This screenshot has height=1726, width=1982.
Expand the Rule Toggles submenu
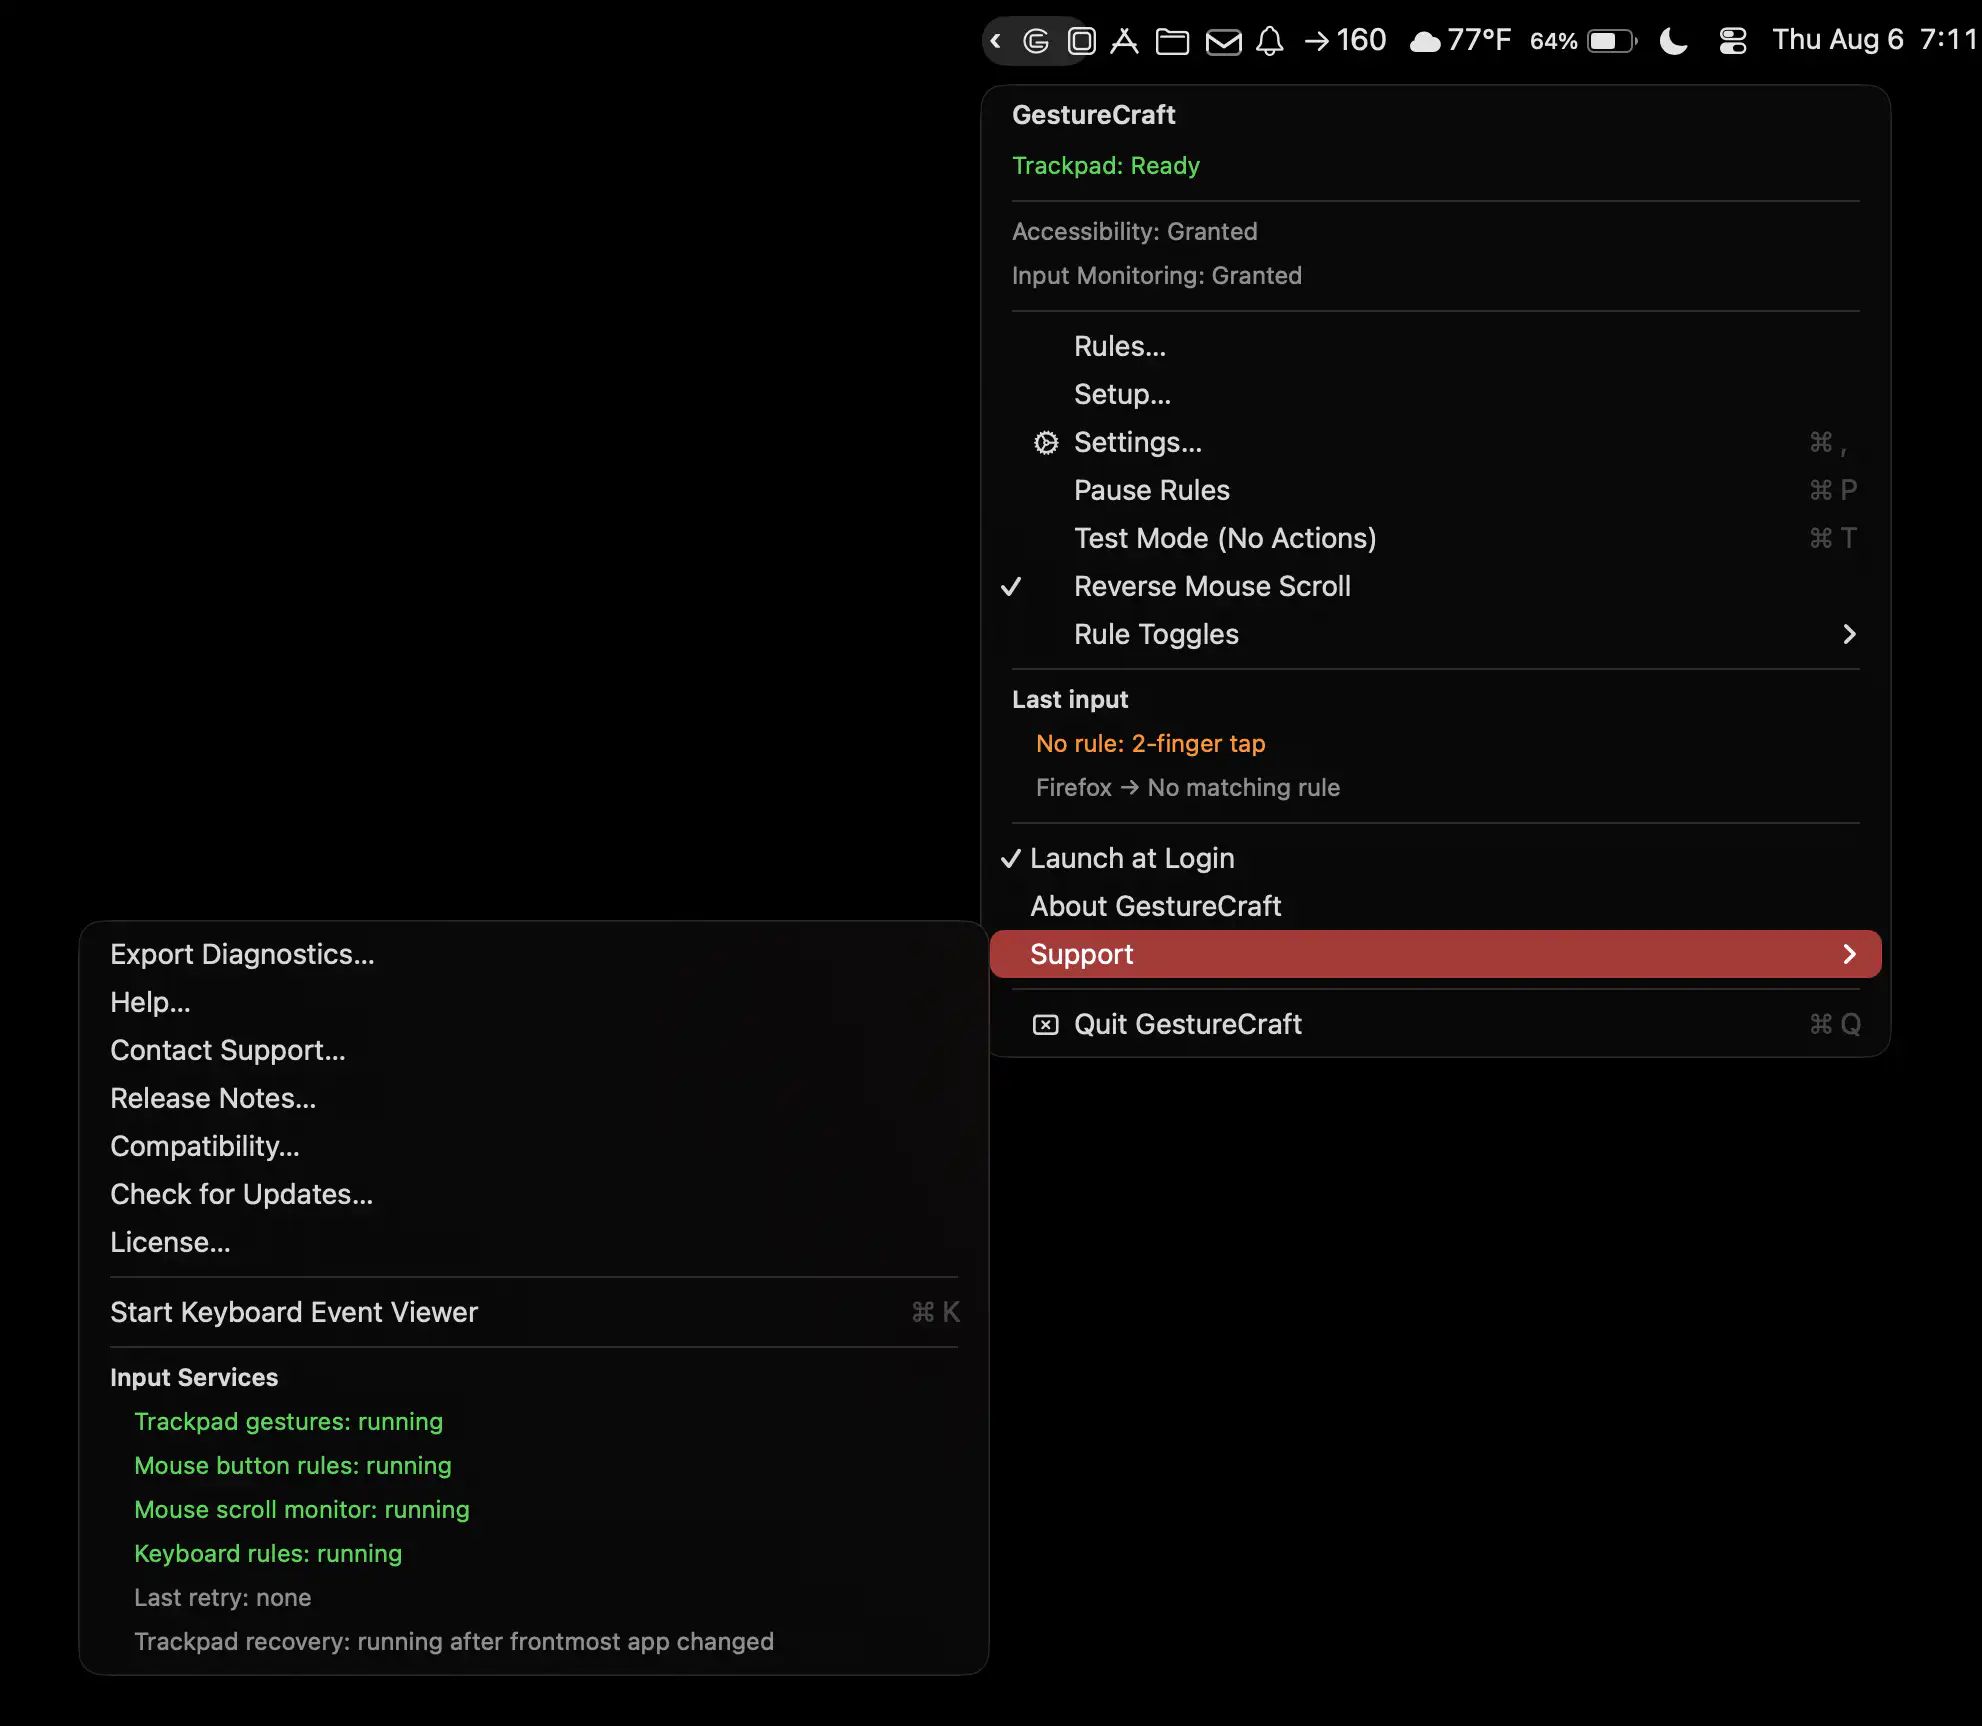tap(1436, 634)
